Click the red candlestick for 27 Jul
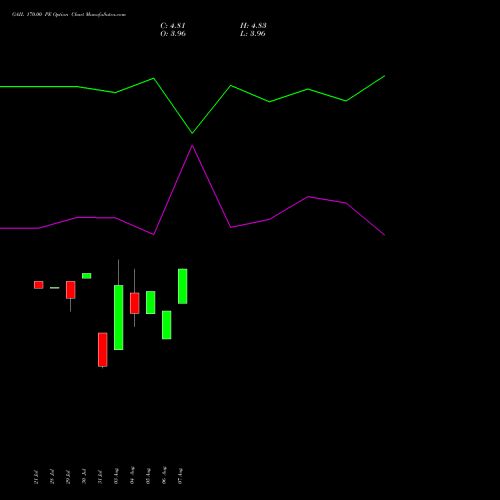The height and width of the screenshot is (500, 500). click(39, 285)
